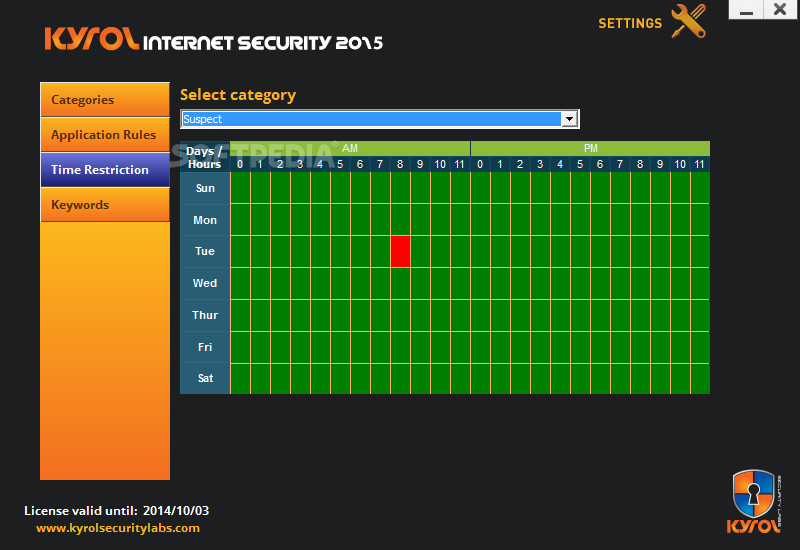Click the 0 AM hour column header
This screenshot has width=800, height=550.
[x=240, y=164]
